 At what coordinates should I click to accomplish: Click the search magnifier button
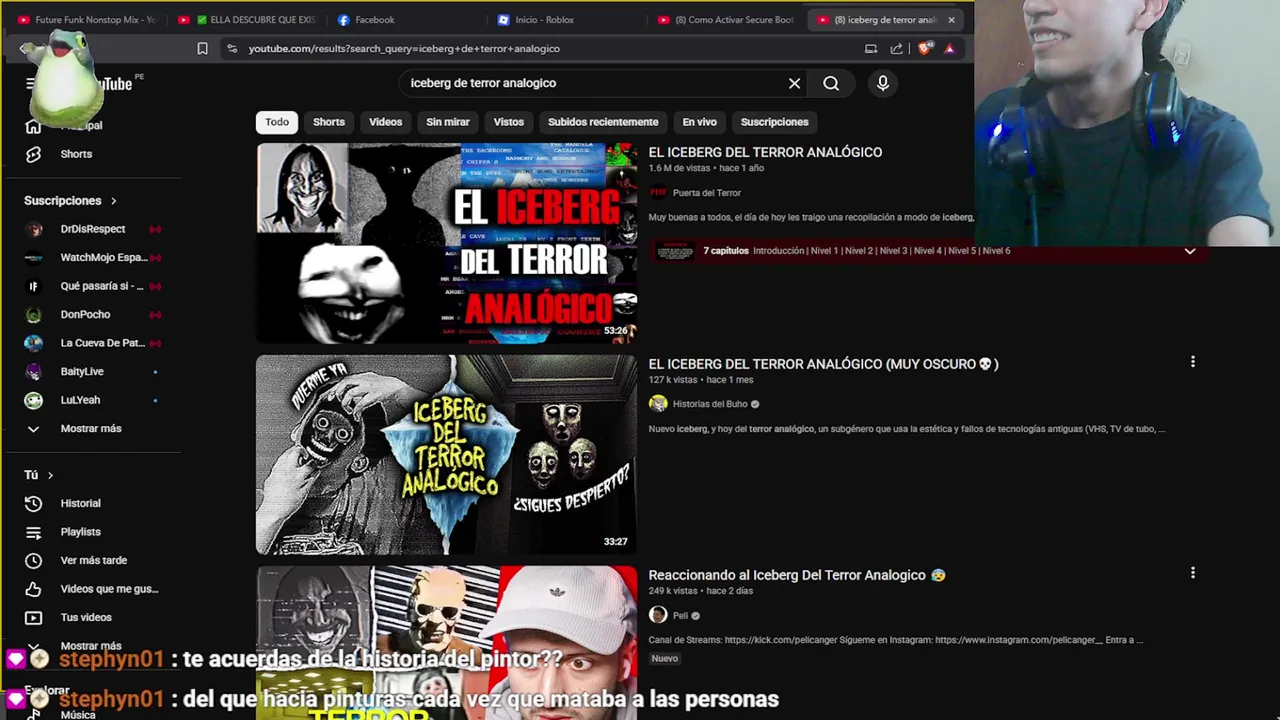click(x=831, y=83)
